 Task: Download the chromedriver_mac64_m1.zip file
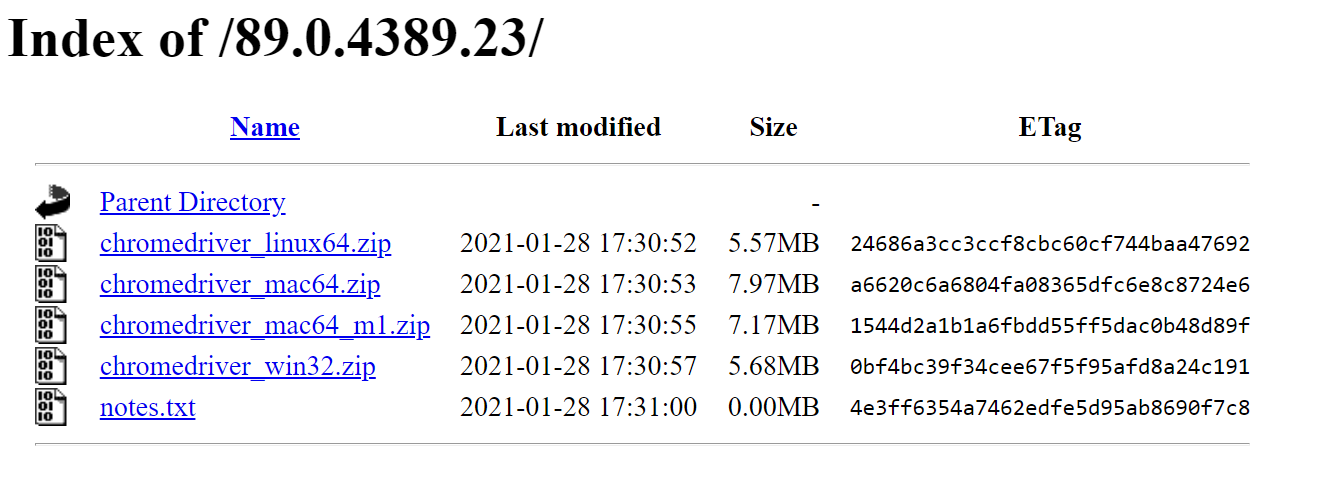click(264, 325)
